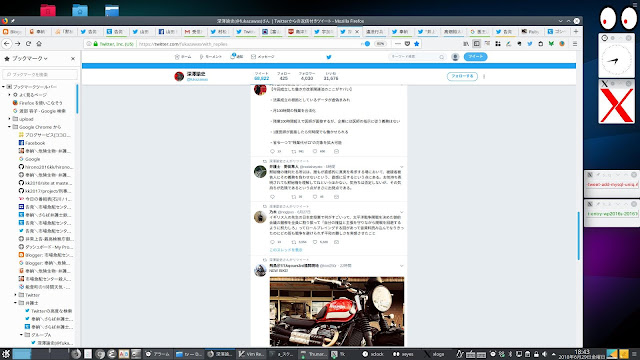Screen dimensions: 640x360
Task: Save page to Pocket icon
Action: point(407,44)
